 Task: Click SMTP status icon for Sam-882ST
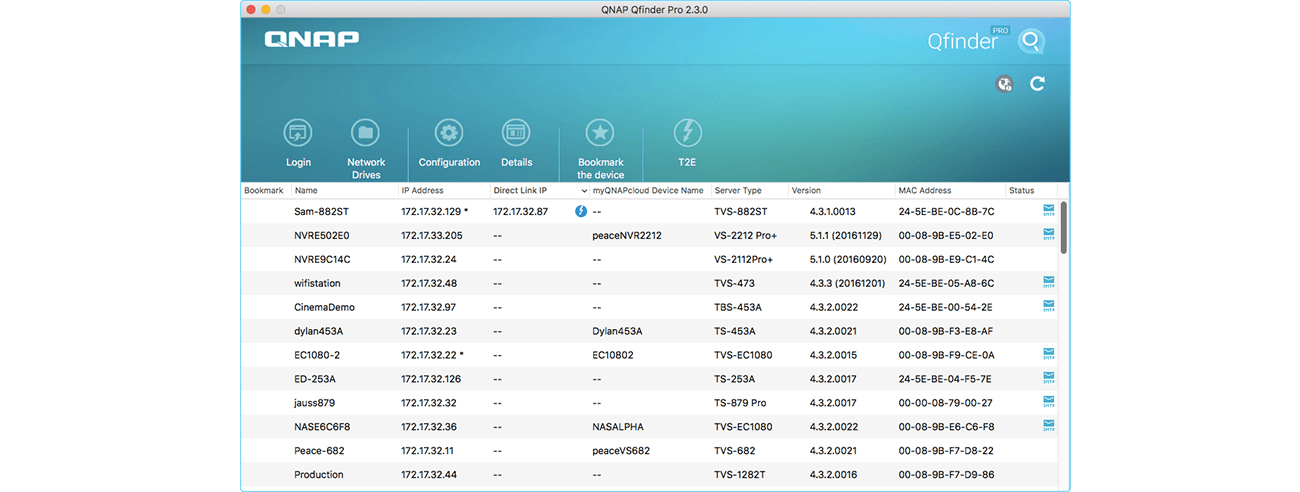(1049, 211)
